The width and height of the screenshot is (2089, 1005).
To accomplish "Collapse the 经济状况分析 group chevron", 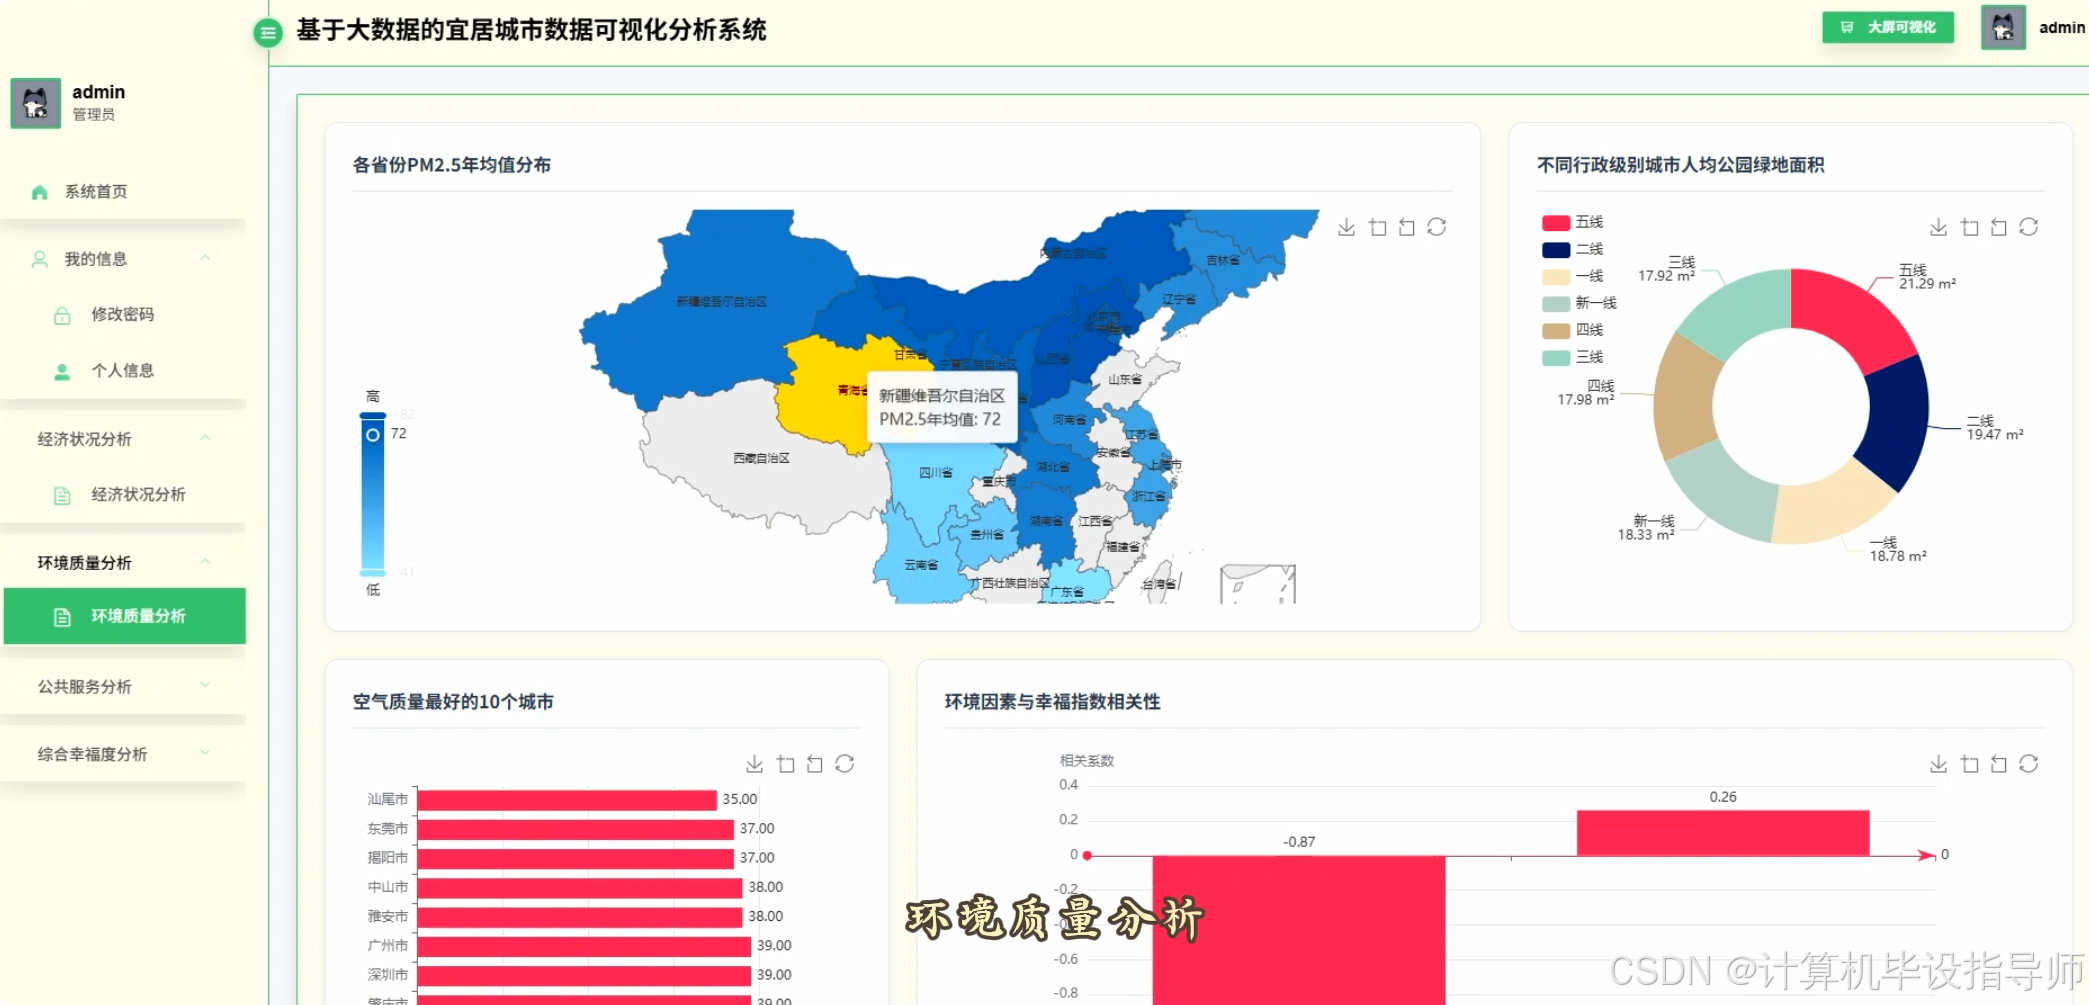I will [205, 438].
